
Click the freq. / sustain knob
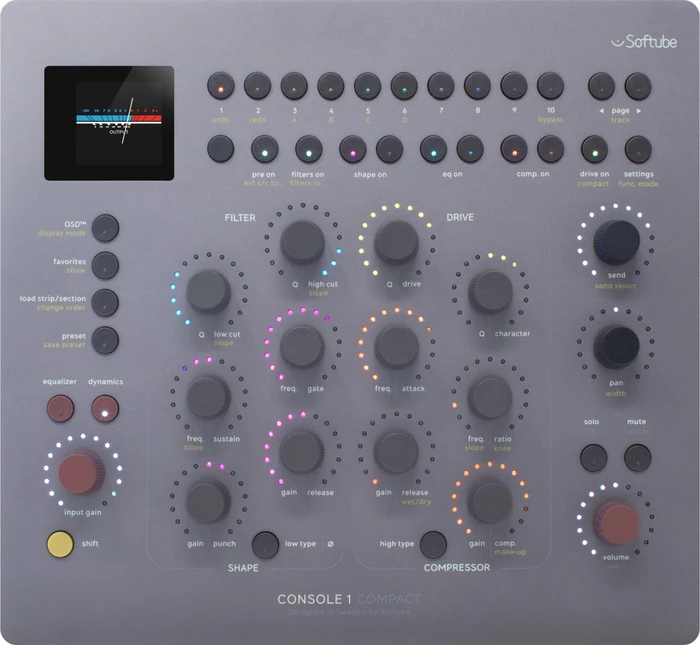tap(208, 397)
